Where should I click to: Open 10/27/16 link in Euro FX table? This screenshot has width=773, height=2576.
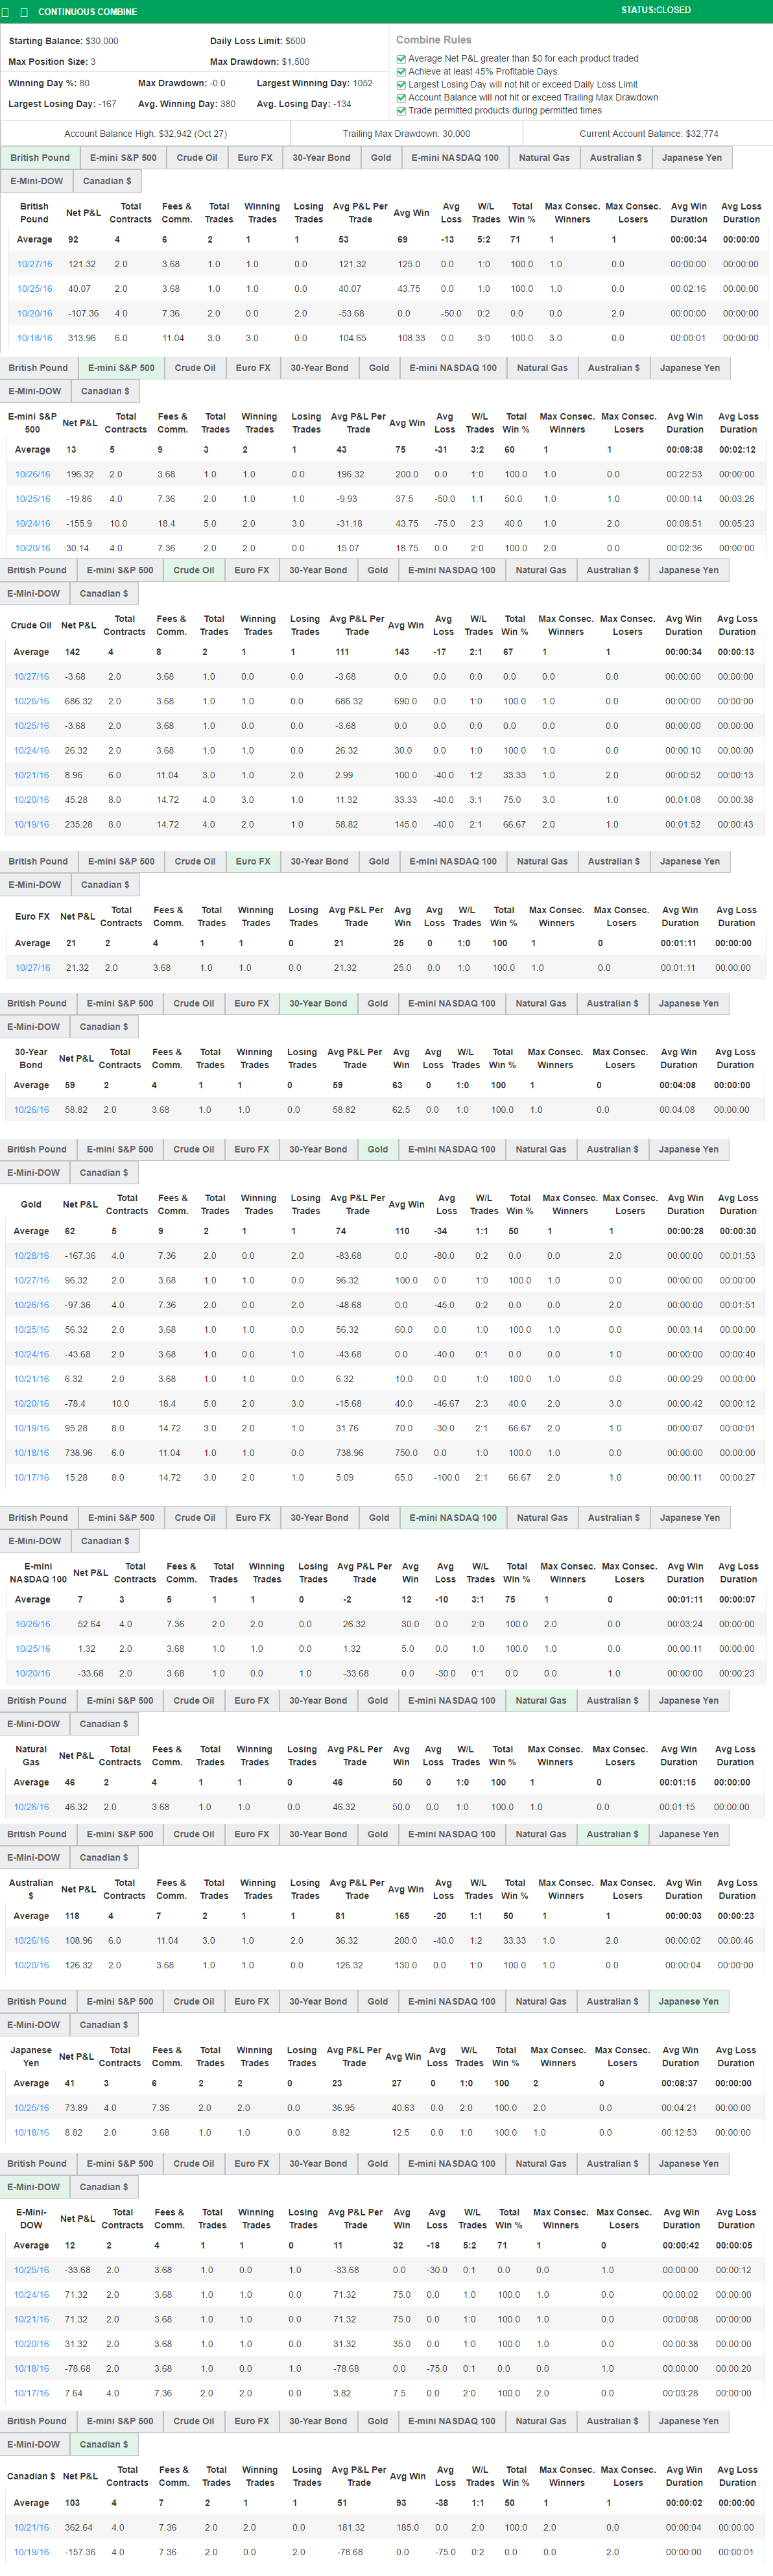(x=32, y=968)
